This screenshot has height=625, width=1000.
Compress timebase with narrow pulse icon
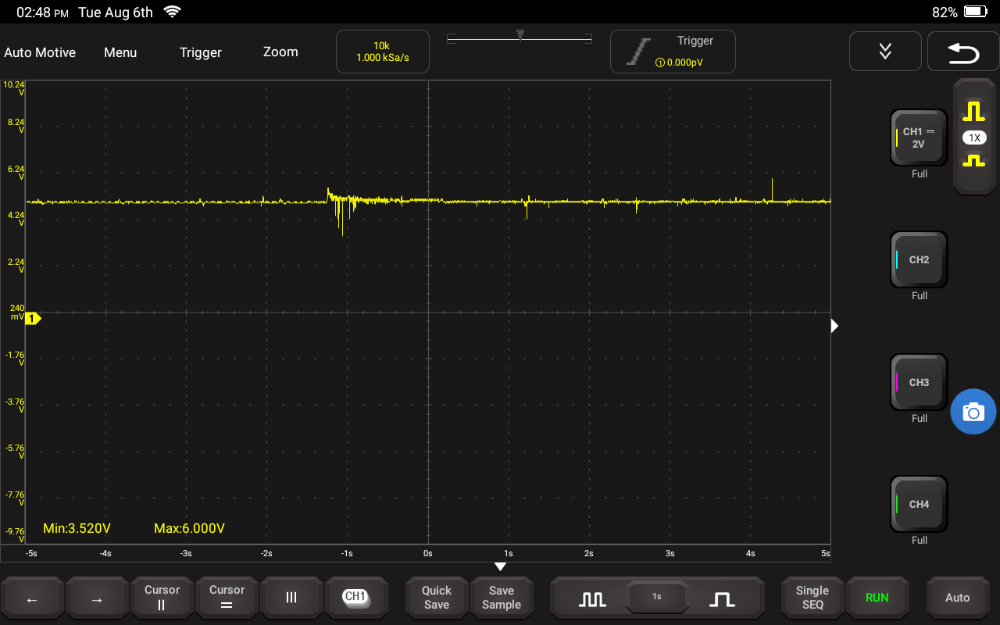coord(593,598)
